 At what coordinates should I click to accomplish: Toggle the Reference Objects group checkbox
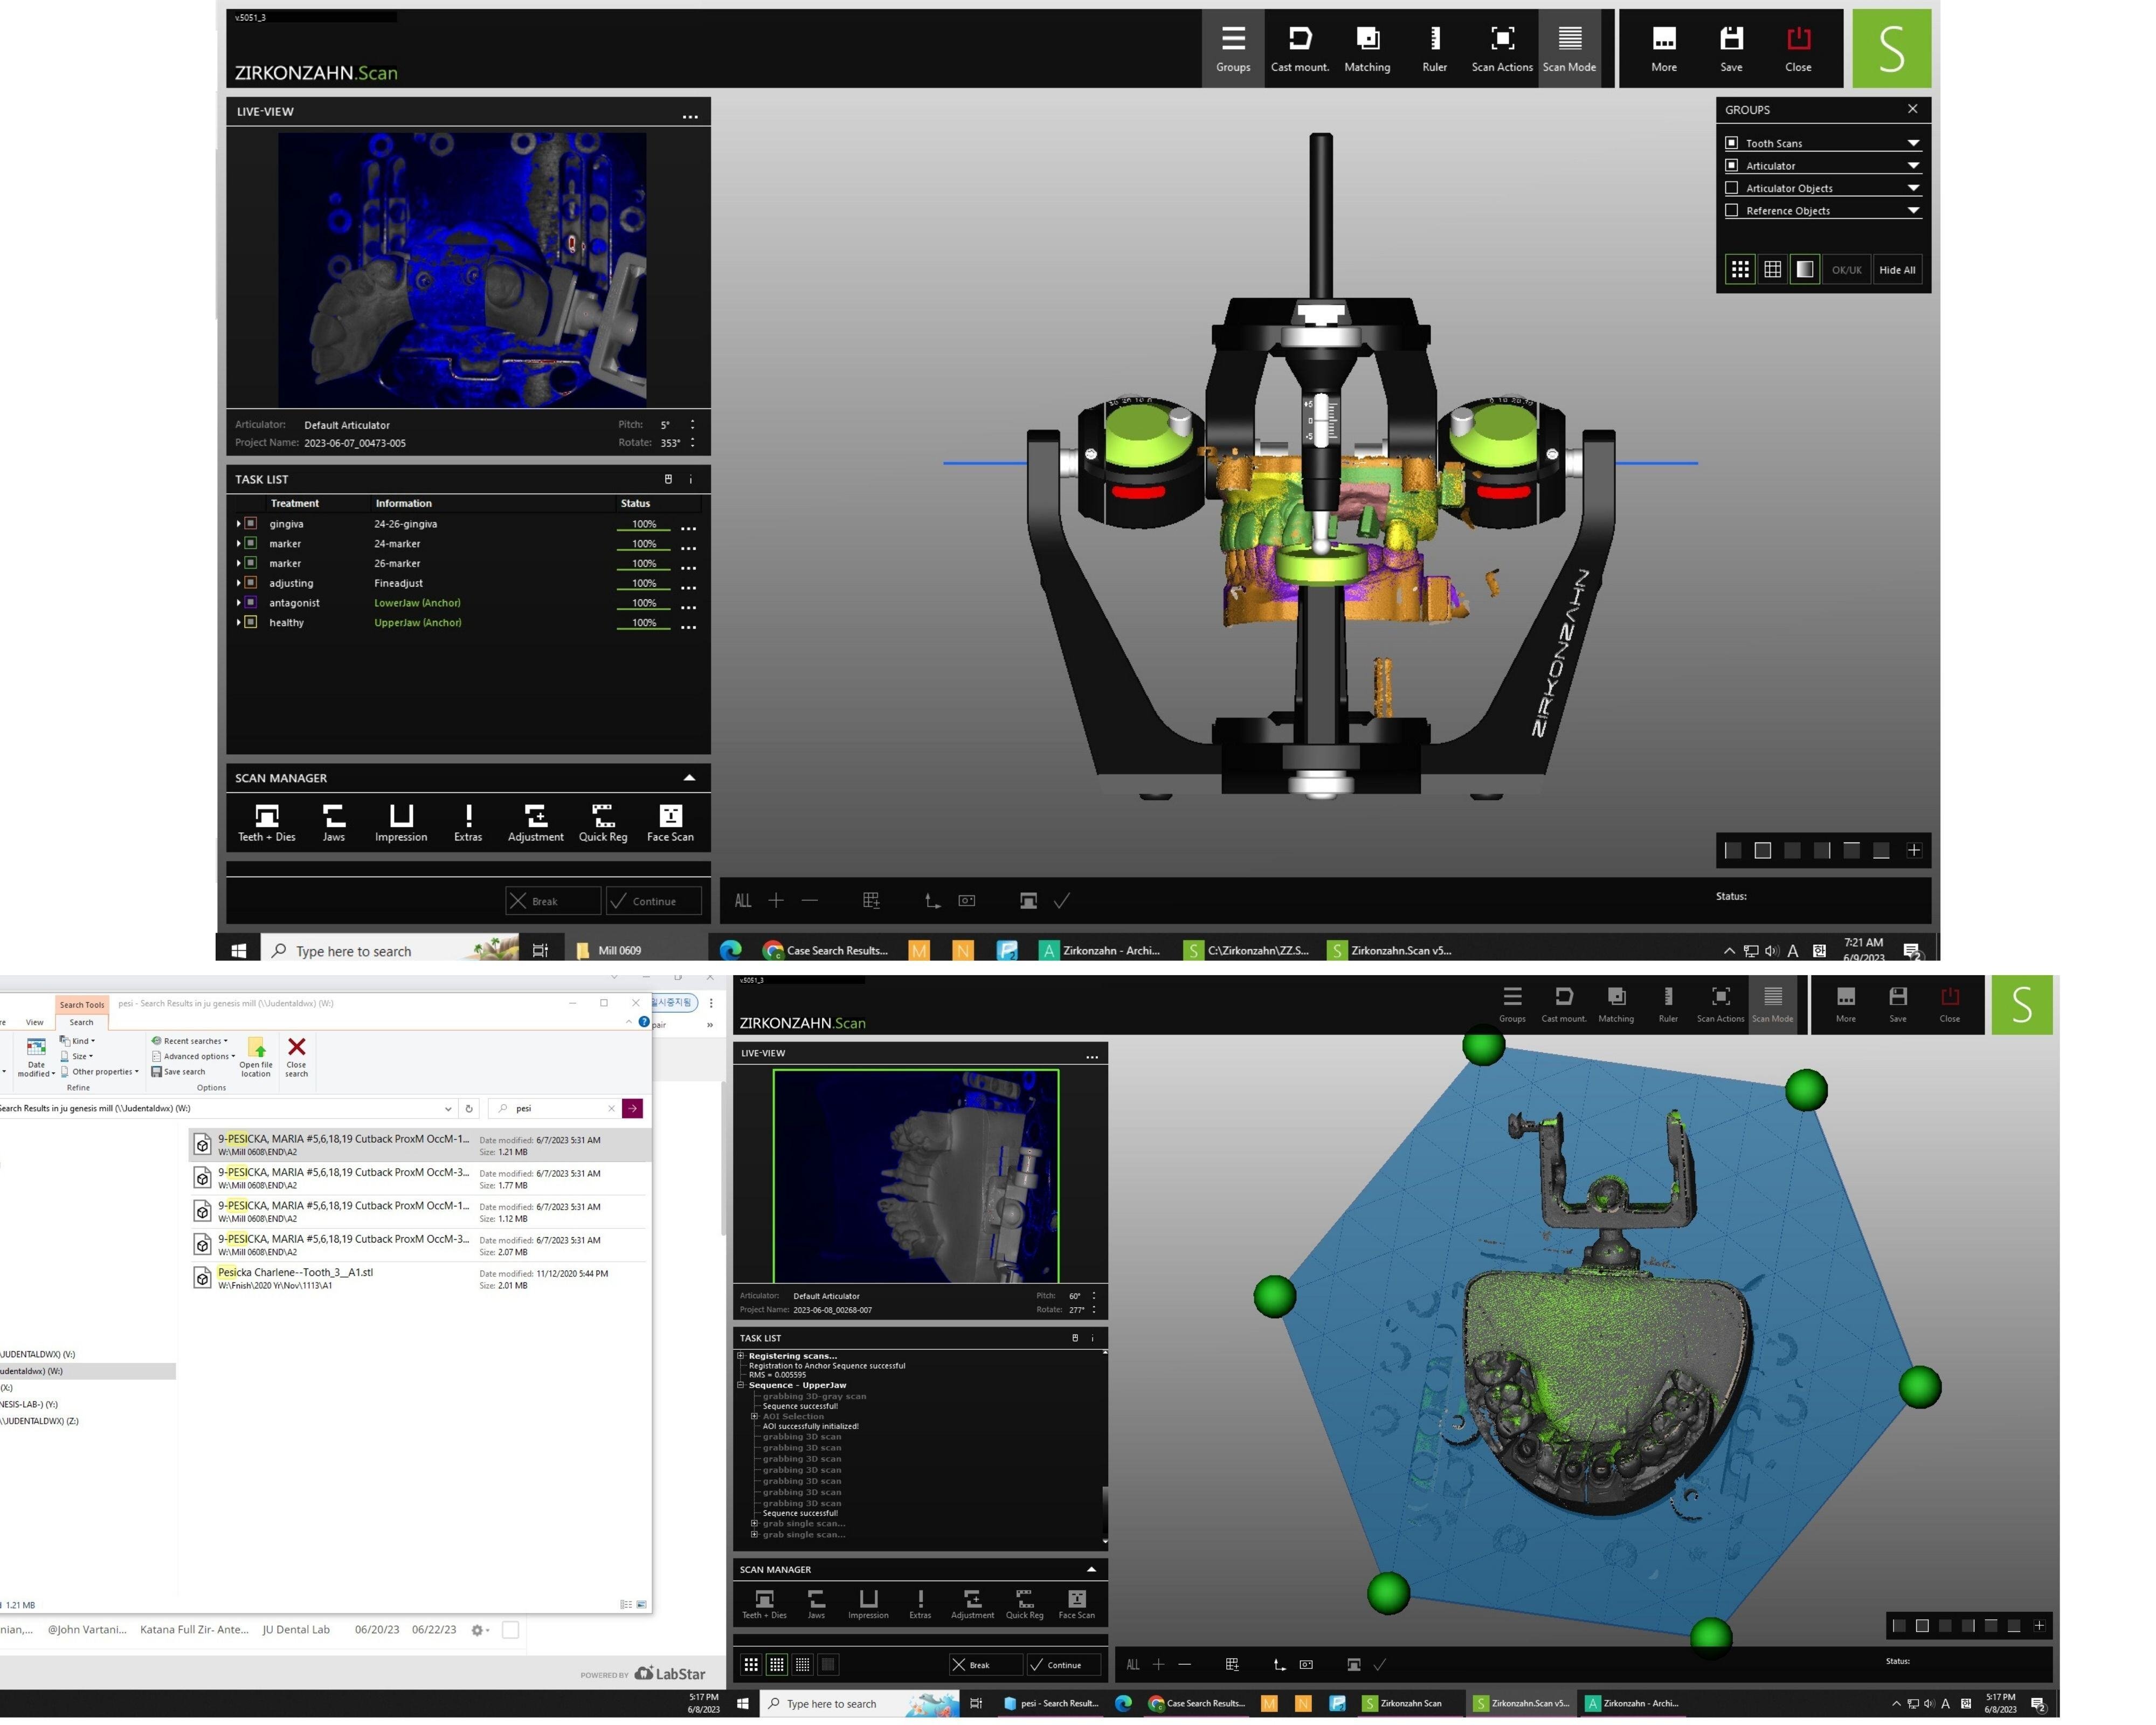pos(1732,210)
